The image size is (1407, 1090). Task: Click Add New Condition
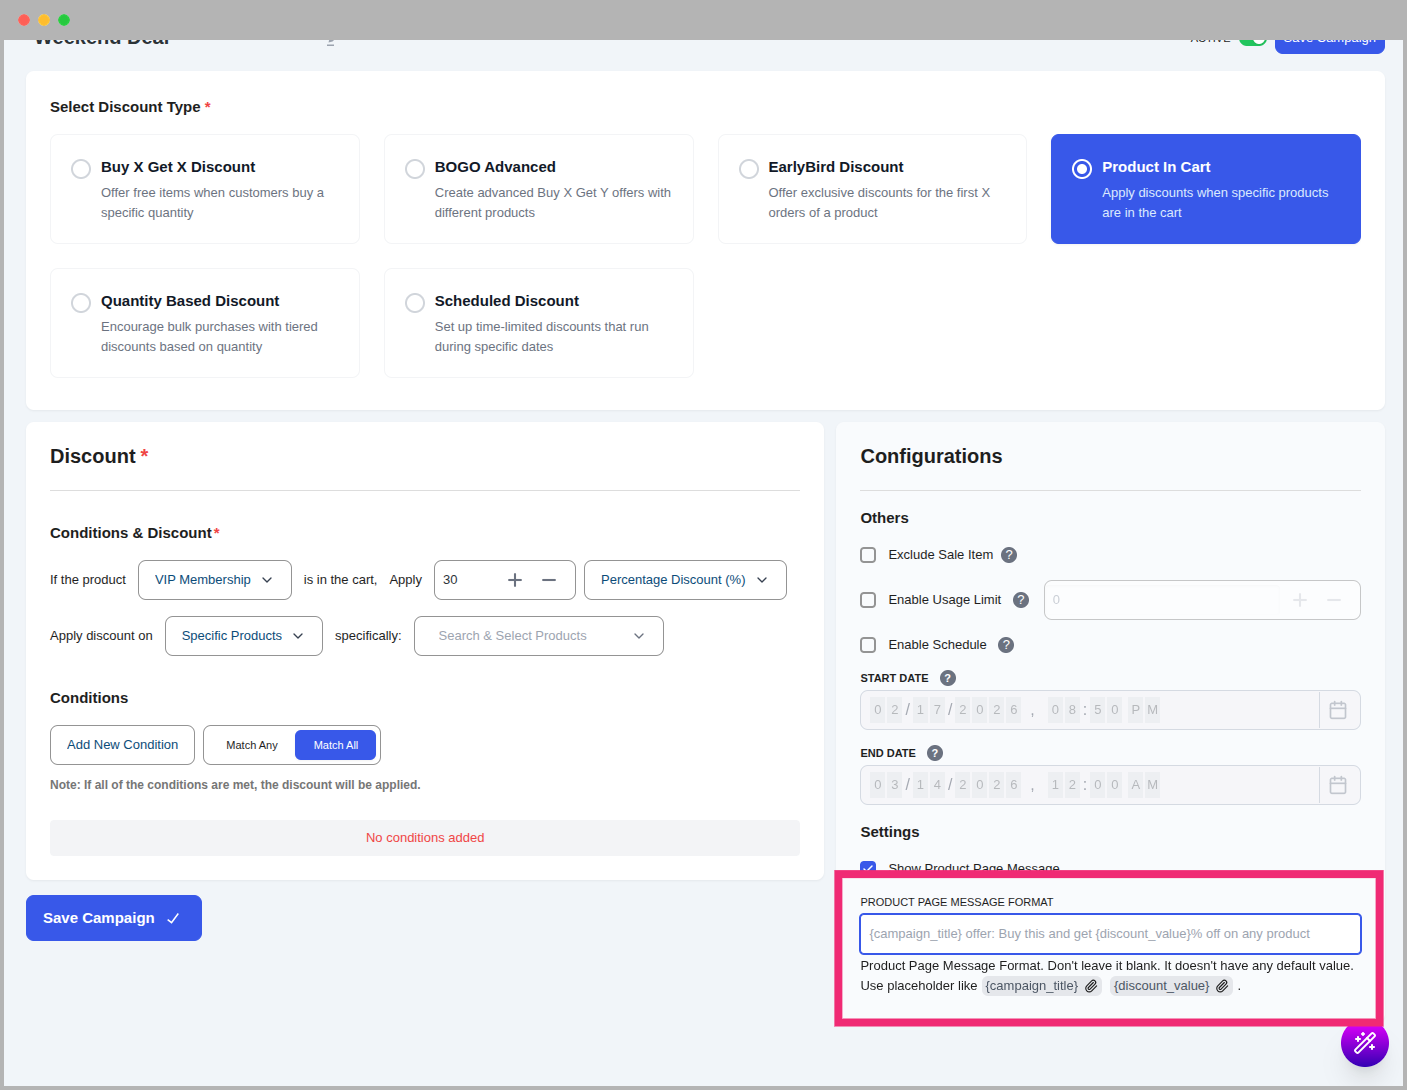[122, 744]
